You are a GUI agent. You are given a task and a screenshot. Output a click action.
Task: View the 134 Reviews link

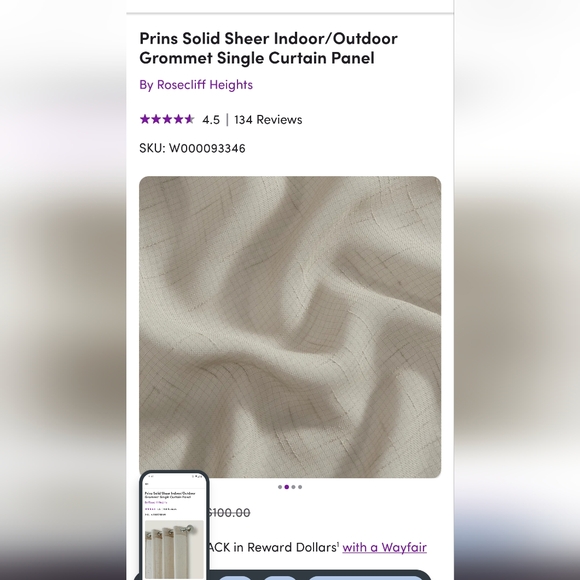[268, 119]
